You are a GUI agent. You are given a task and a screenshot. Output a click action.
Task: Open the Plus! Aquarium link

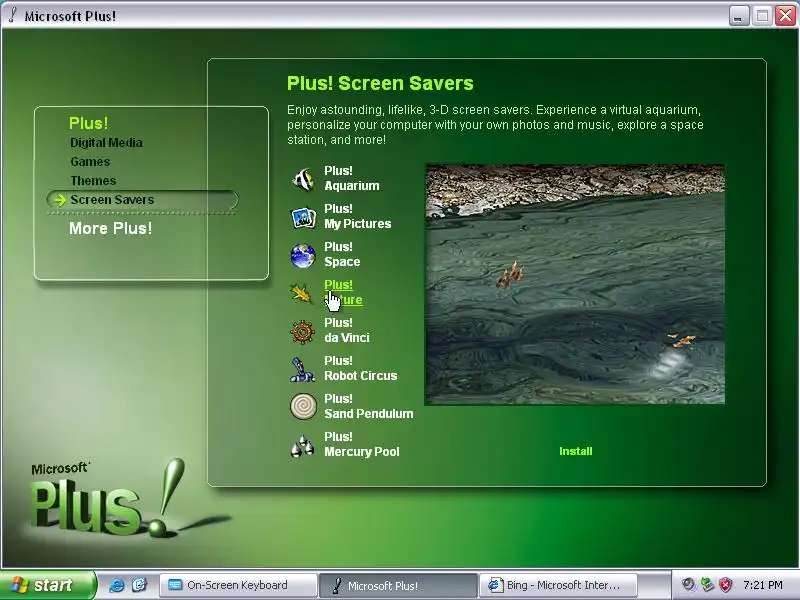pos(352,179)
